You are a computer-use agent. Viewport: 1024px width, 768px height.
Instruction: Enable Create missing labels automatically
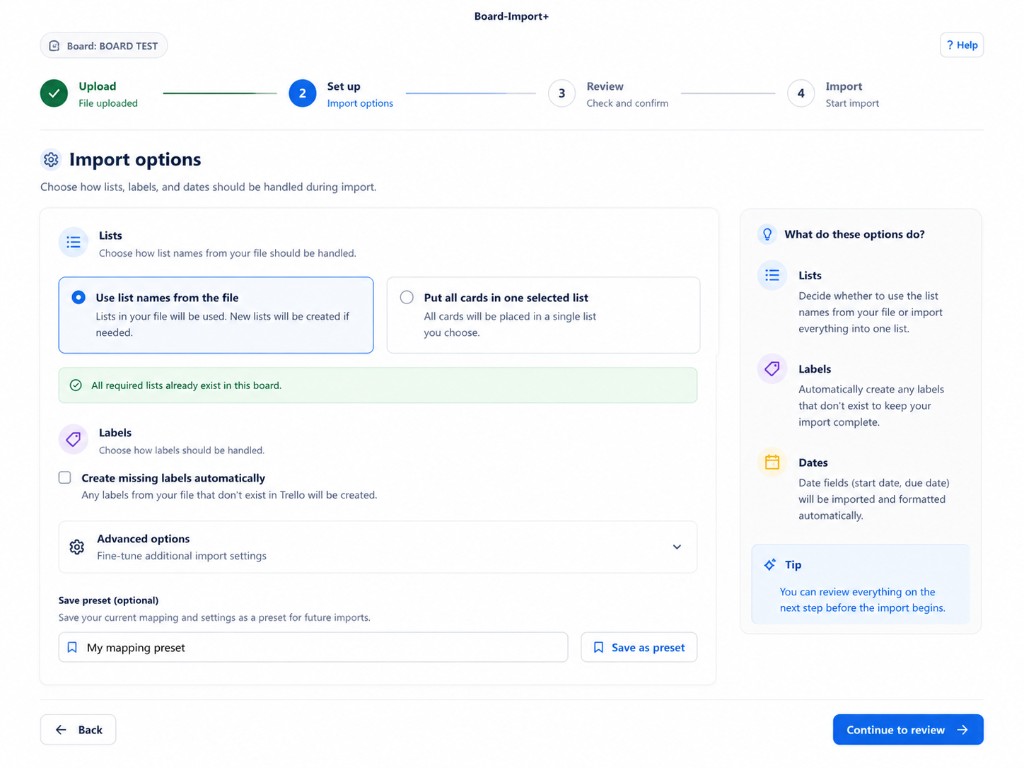[x=65, y=478]
